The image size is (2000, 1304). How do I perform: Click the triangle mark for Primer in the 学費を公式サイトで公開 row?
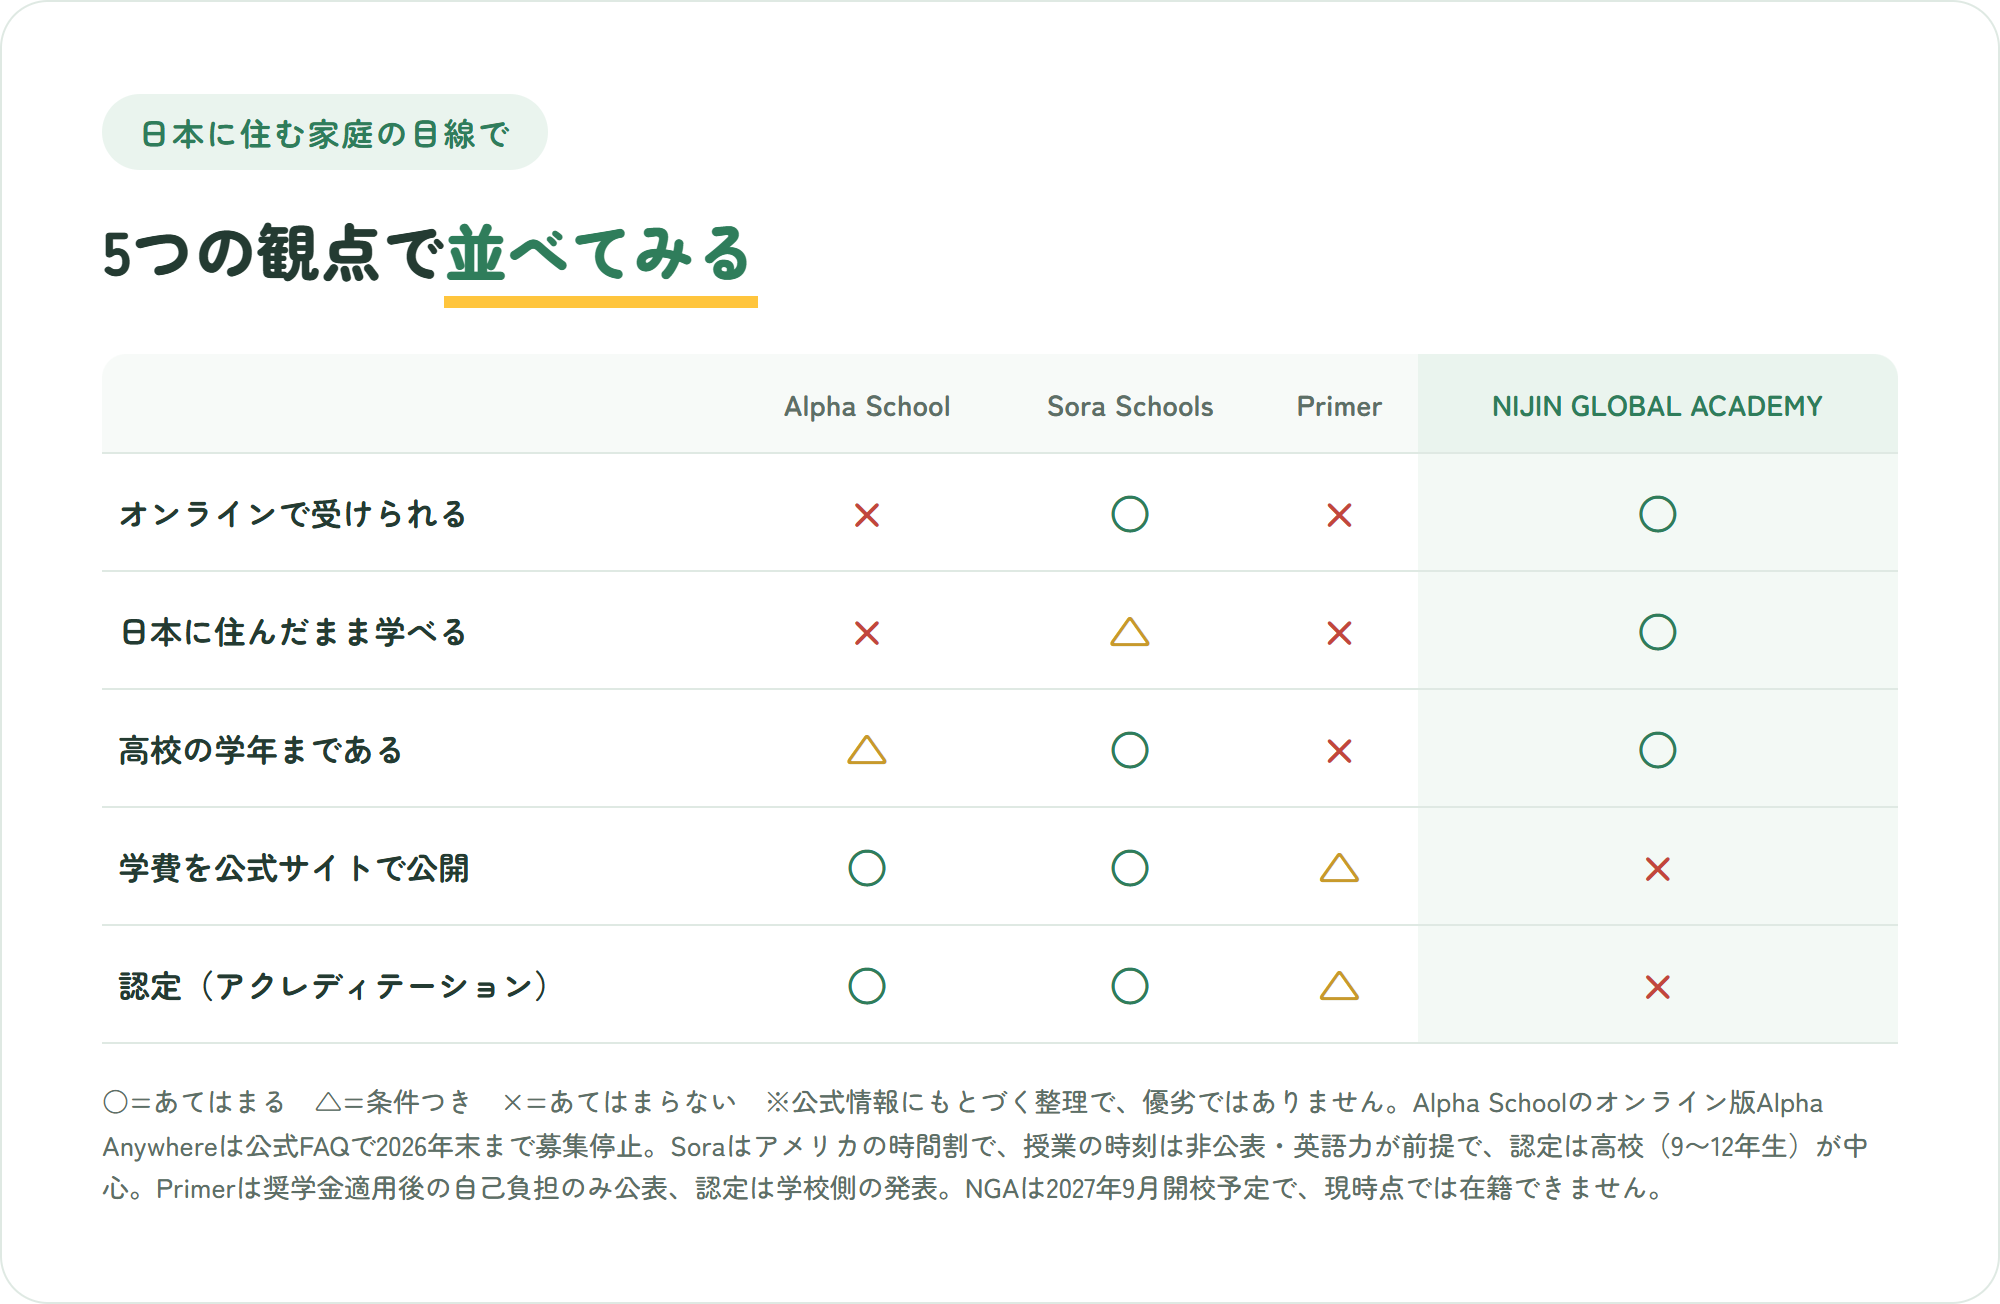pos(1339,868)
